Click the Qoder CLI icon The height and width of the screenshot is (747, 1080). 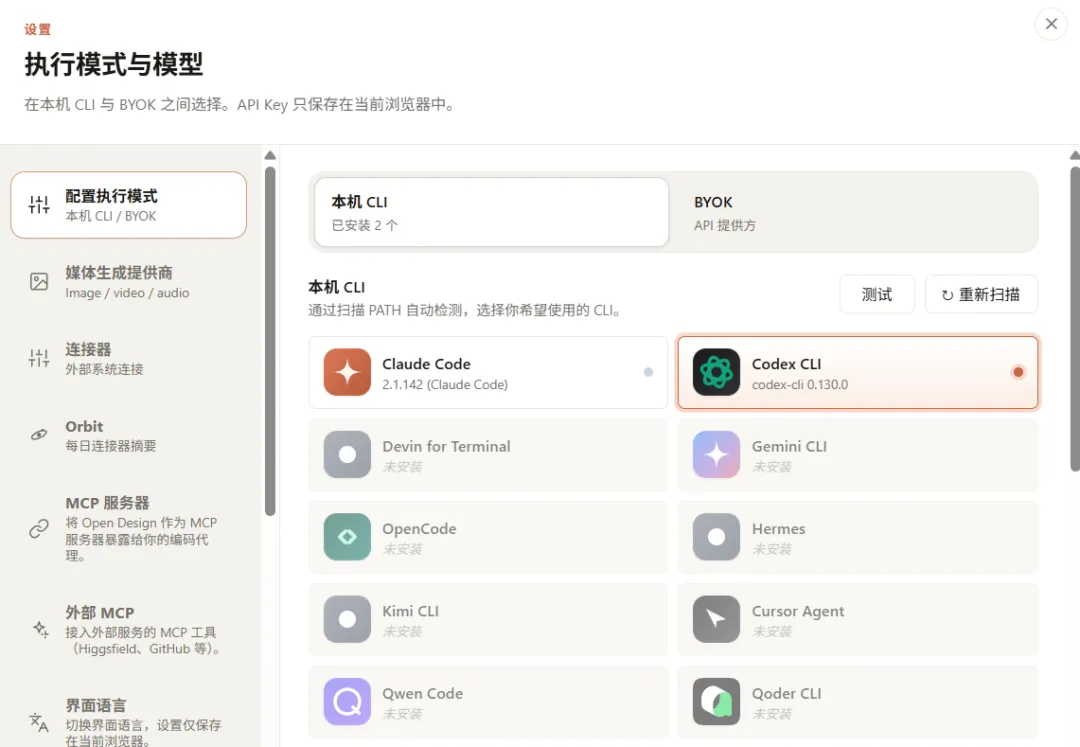click(x=716, y=702)
